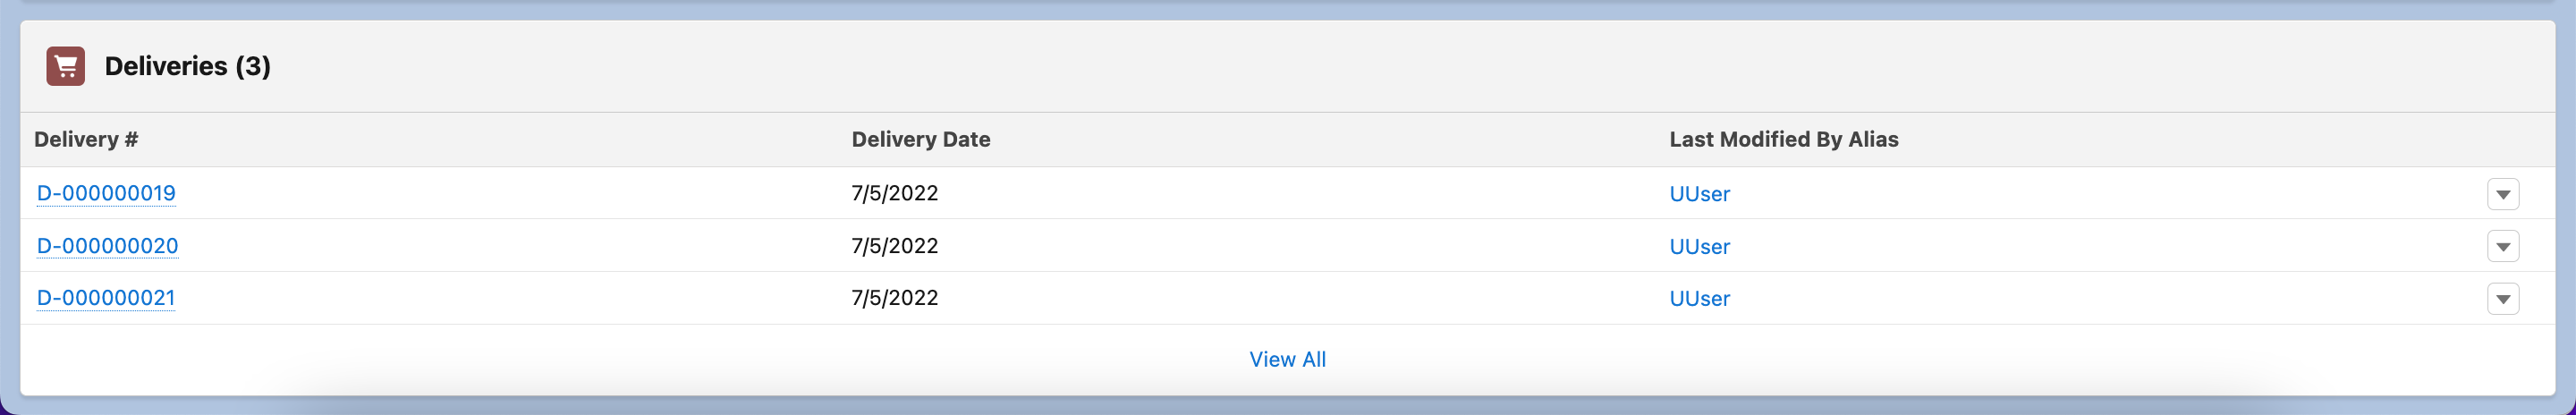The image size is (2576, 415).
Task: Open delivery record D-000000021
Action: tap(106, 298)
